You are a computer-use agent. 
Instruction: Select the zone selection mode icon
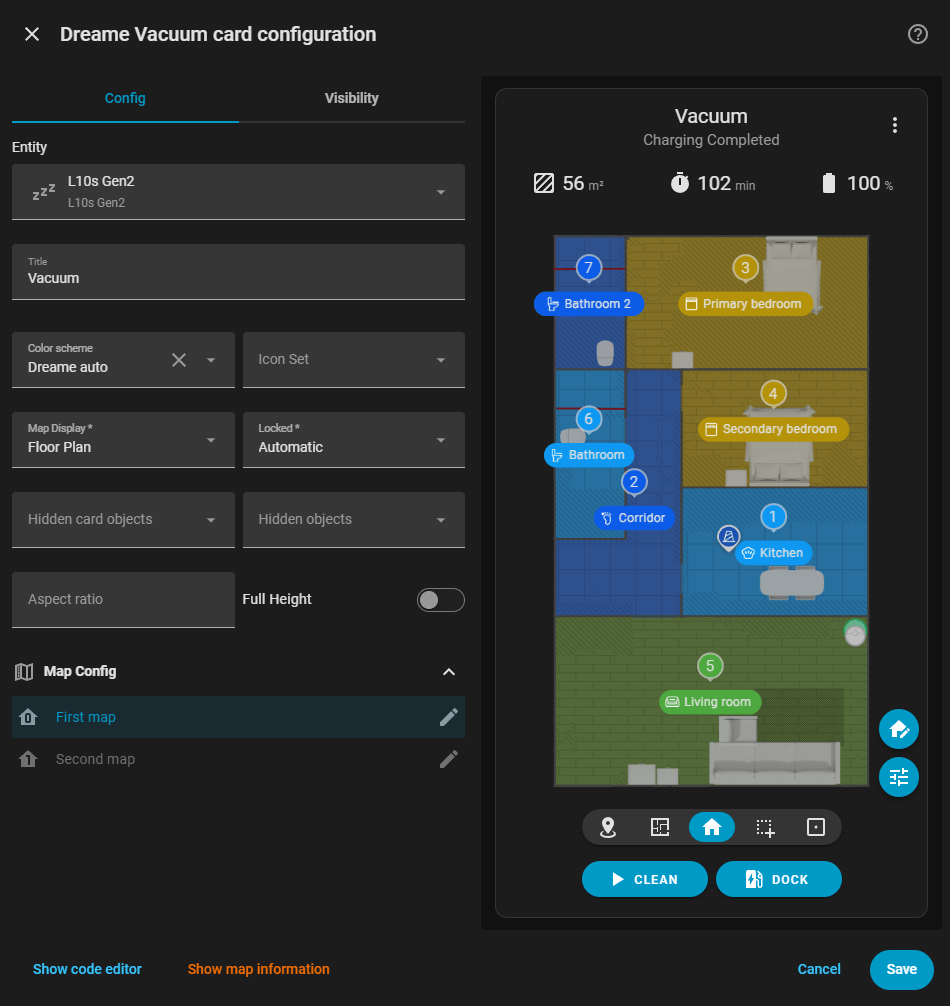pyautogui.click(x=764, y=828)
